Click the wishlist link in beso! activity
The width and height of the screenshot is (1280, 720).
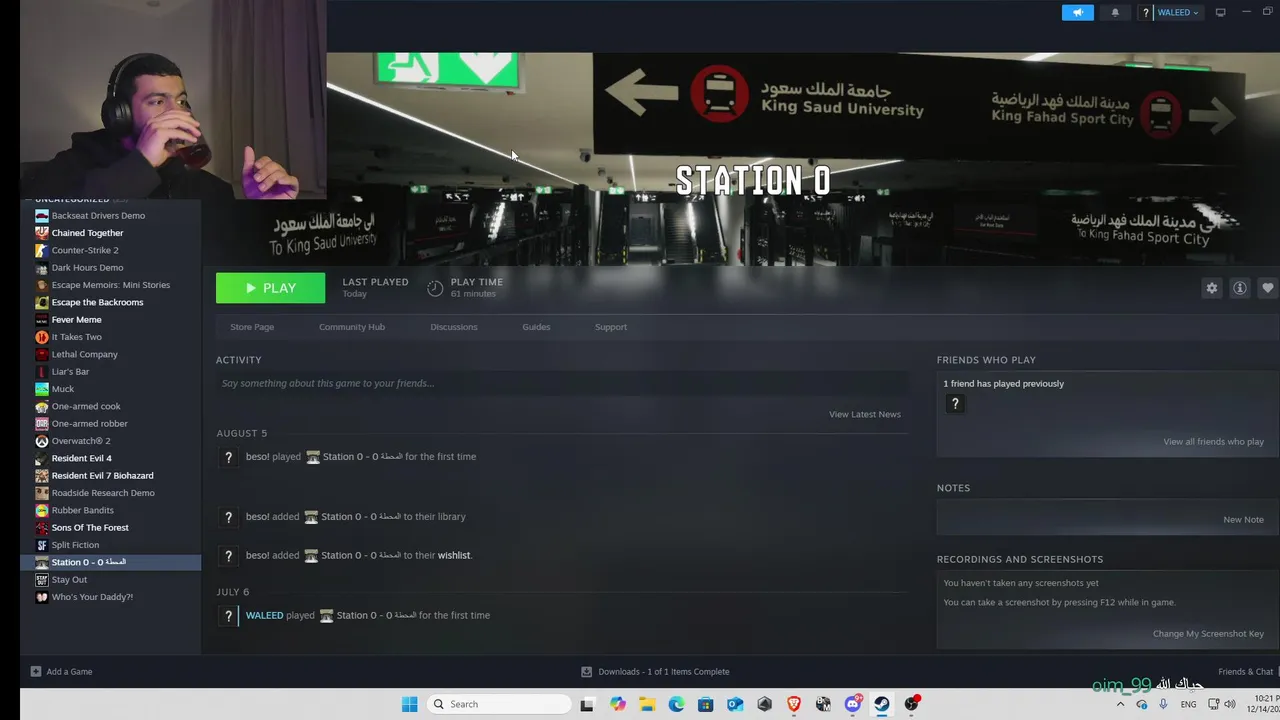[453, 555]
